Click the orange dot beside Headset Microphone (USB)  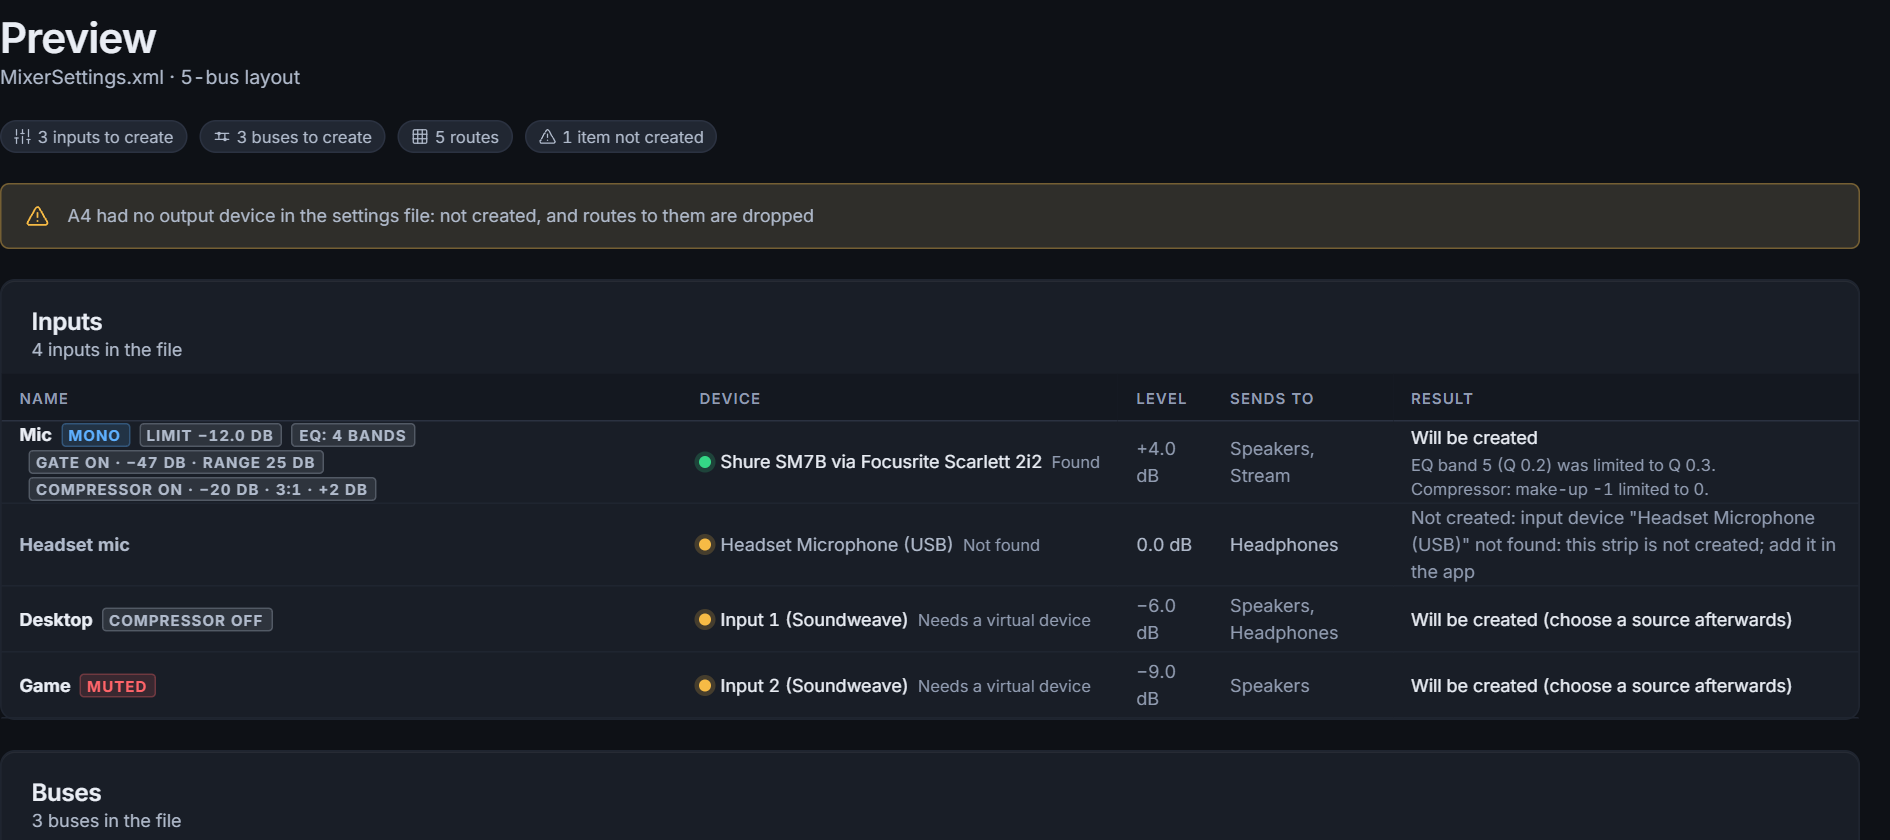(x=704, y=545)
